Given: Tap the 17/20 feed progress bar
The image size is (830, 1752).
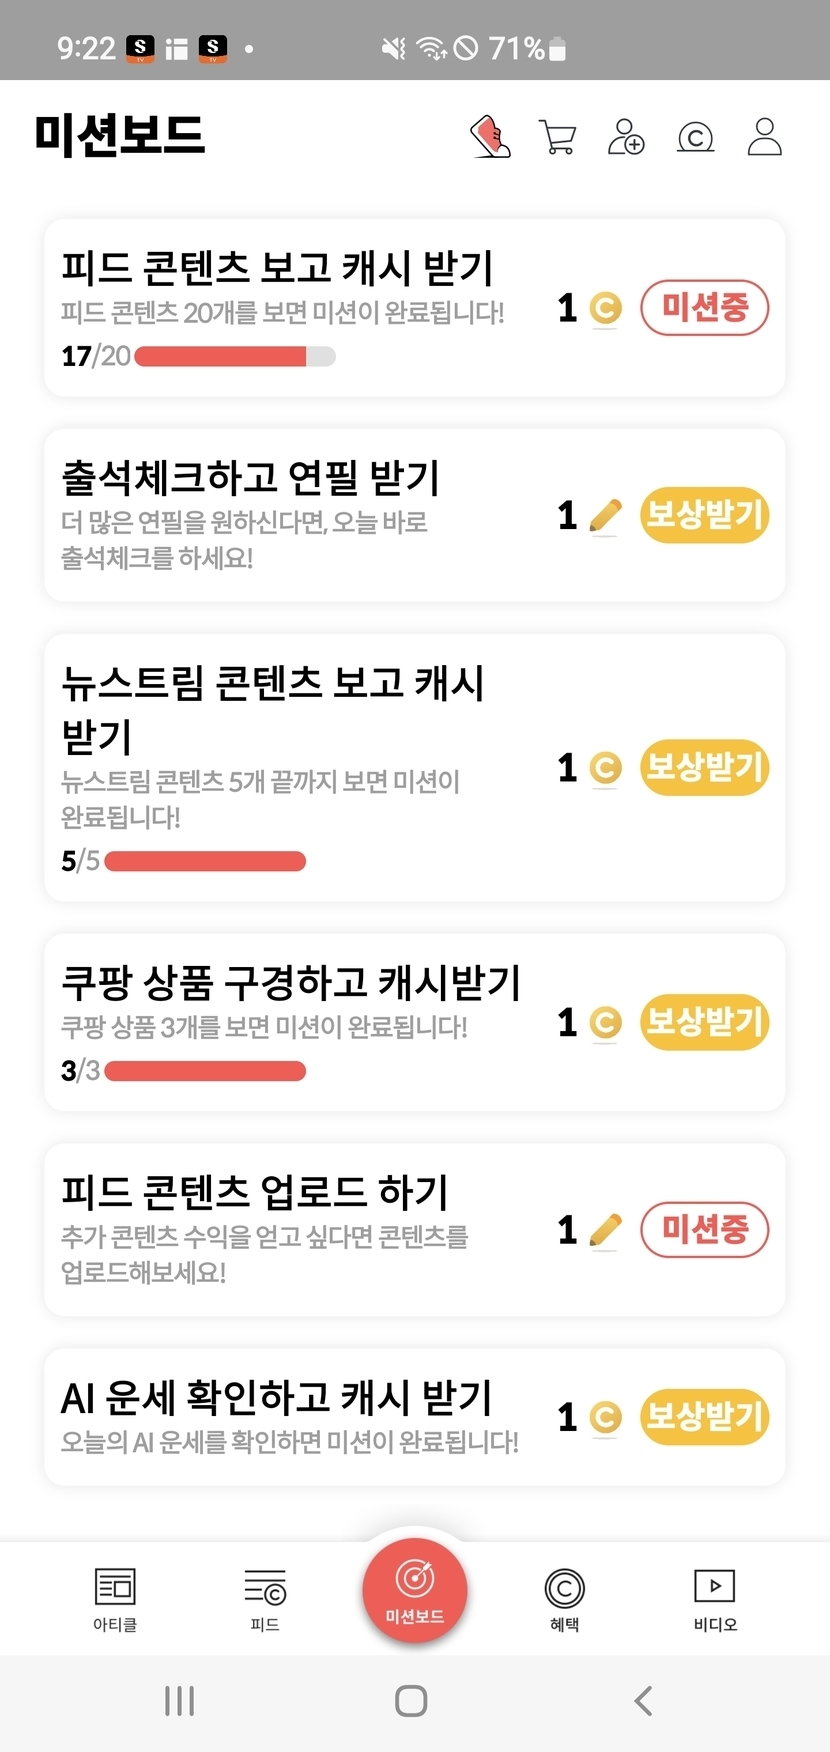Looking at the screenshot, I should [x=234, y=356].
